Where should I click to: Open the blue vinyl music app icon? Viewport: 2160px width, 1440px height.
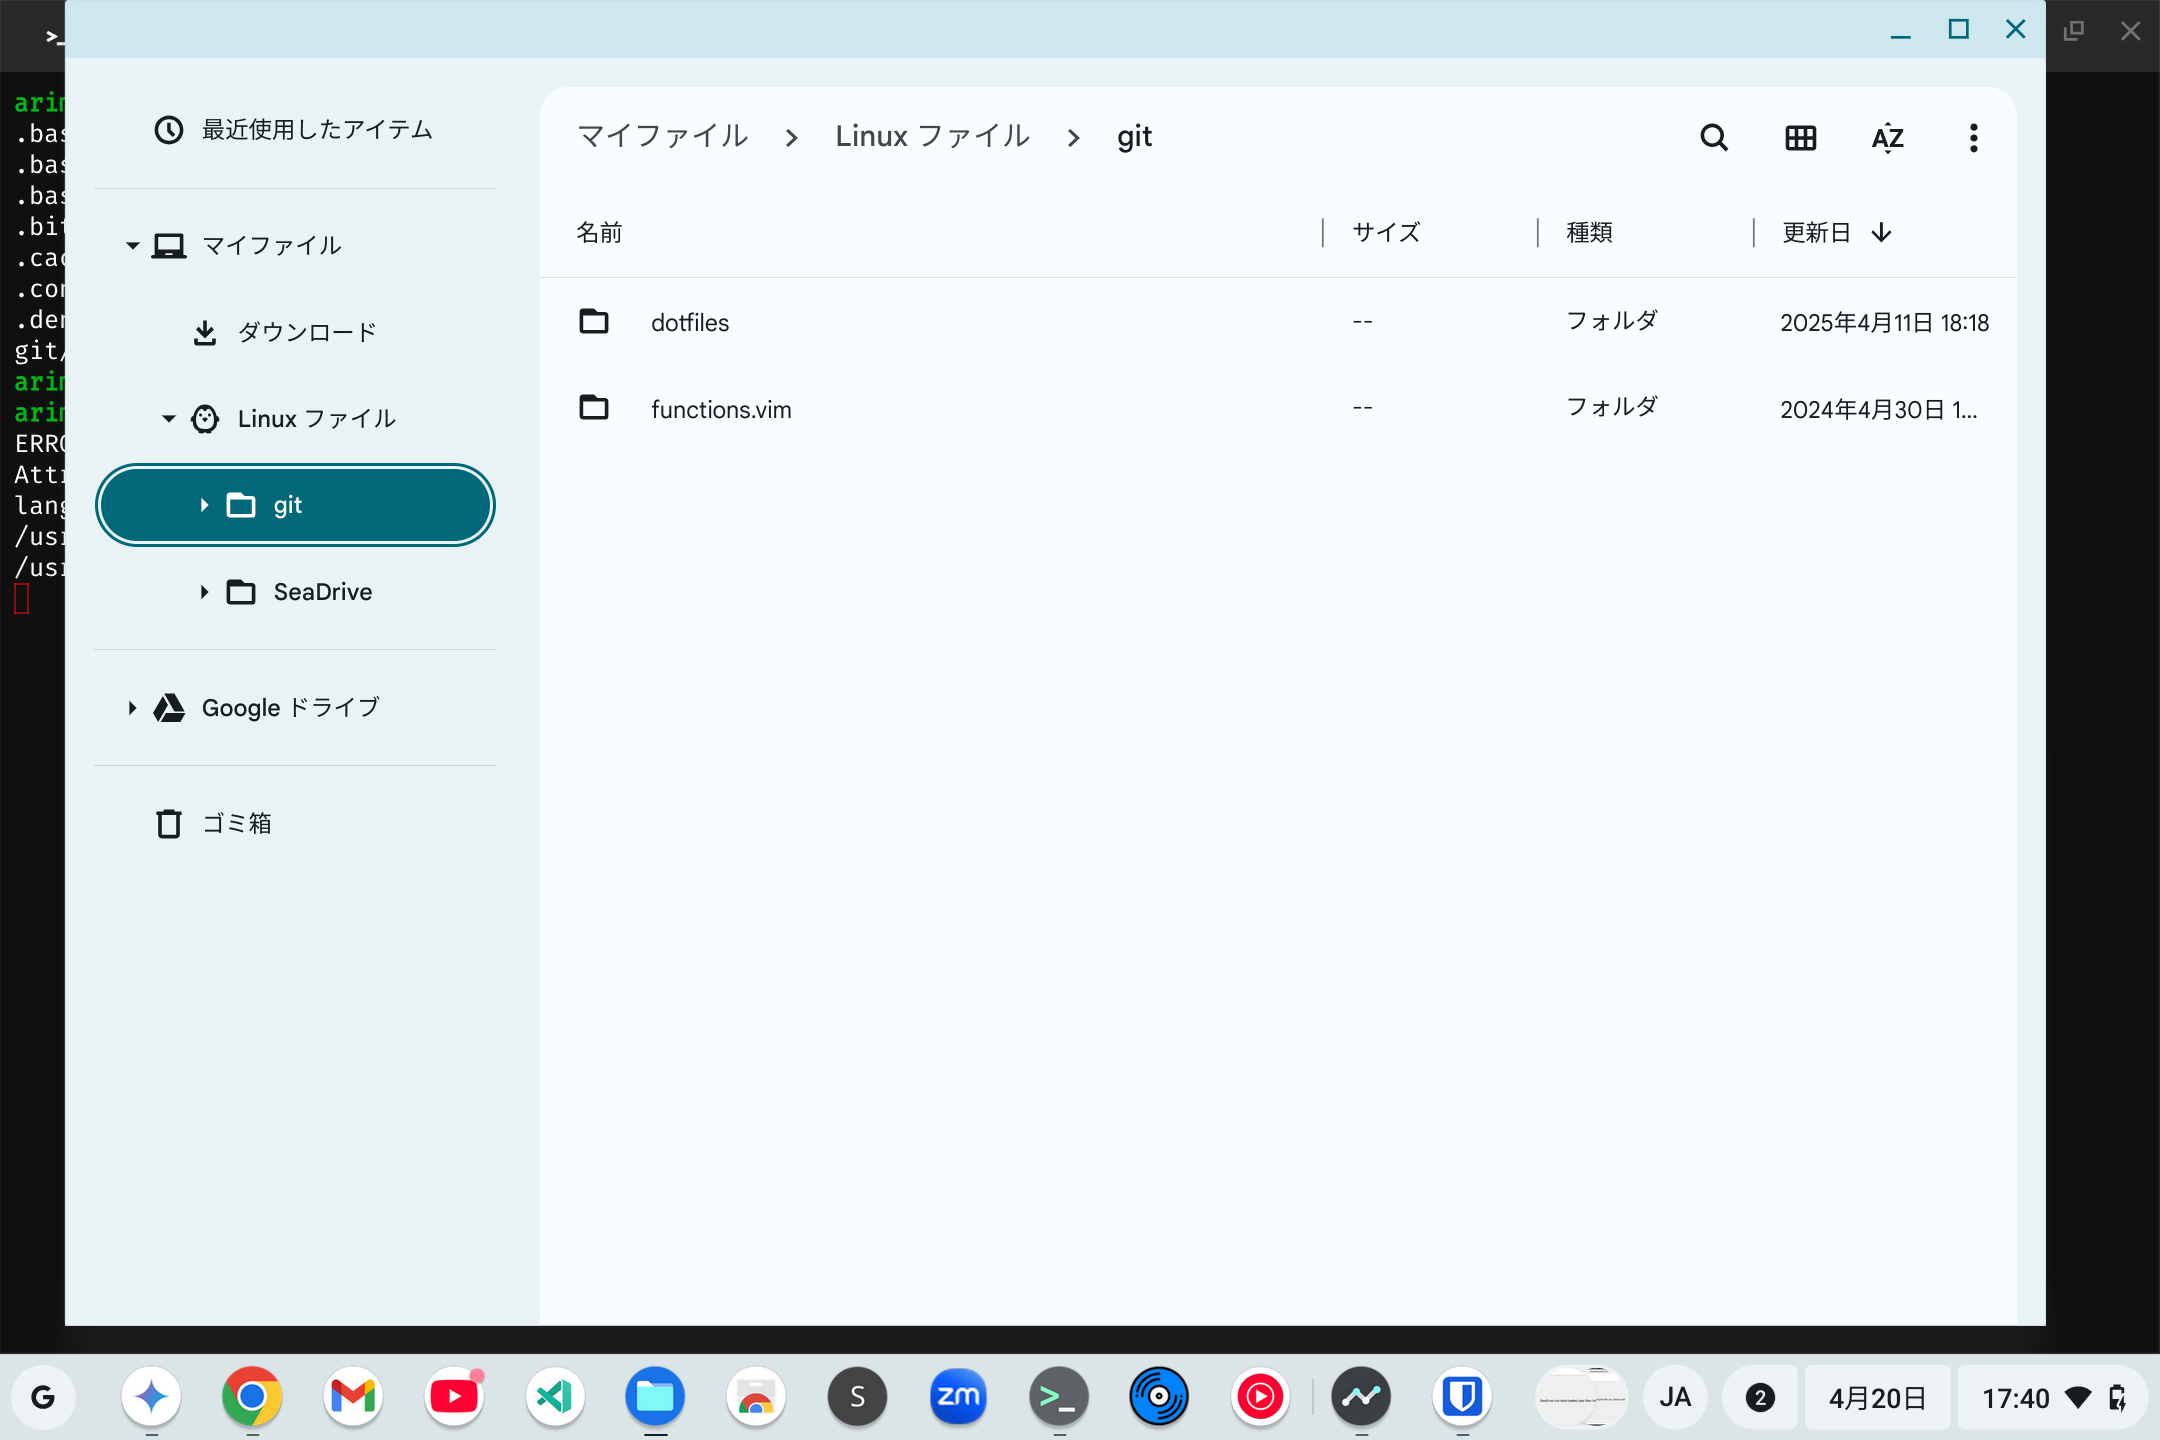coord(1159,1397)
